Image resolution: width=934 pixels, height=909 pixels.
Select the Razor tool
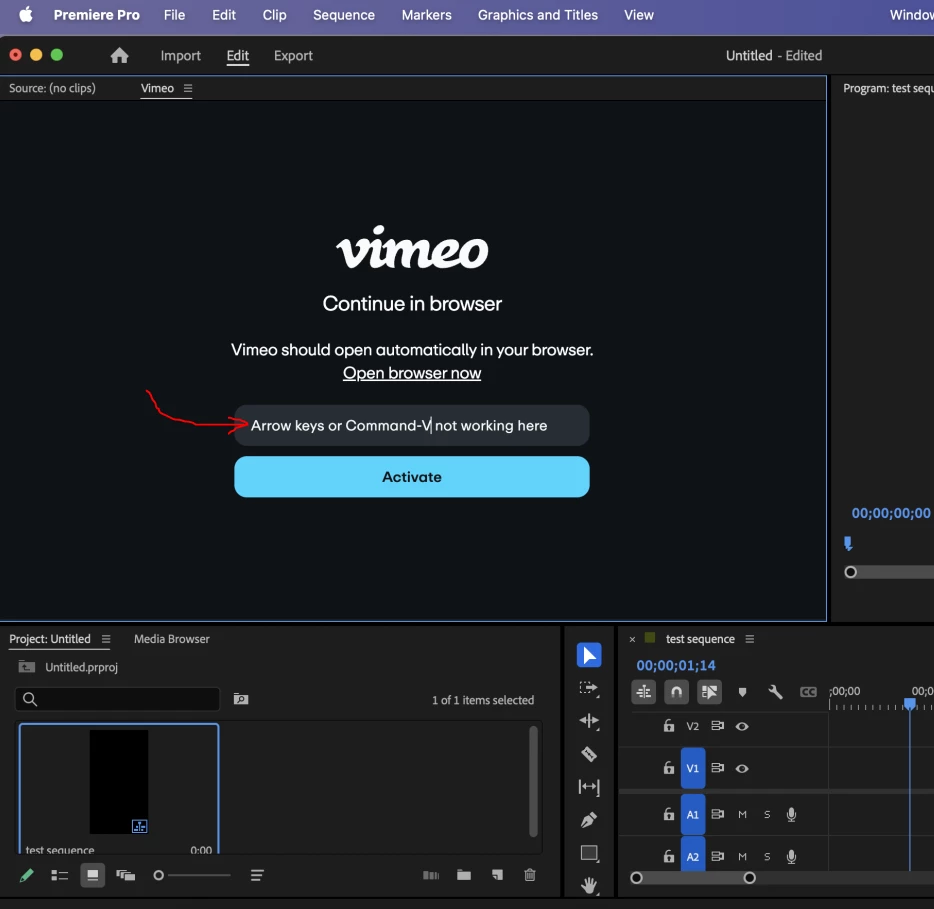(x=589, y=754)
